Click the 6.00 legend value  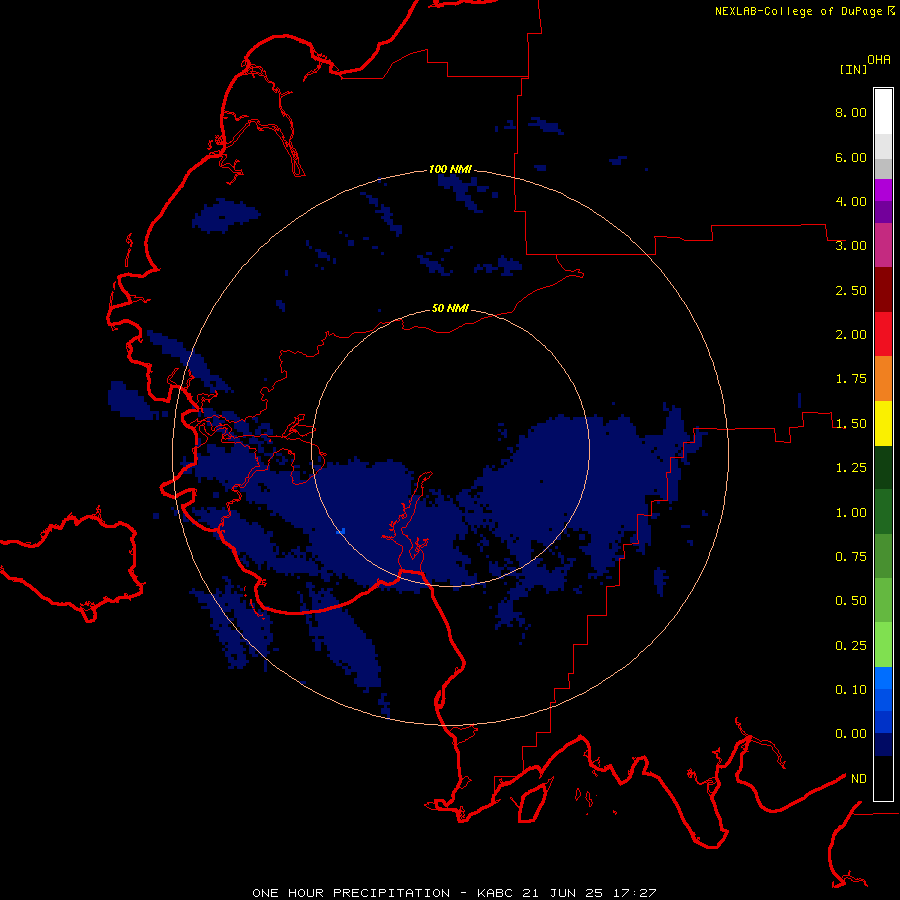(x=851, y=157)
